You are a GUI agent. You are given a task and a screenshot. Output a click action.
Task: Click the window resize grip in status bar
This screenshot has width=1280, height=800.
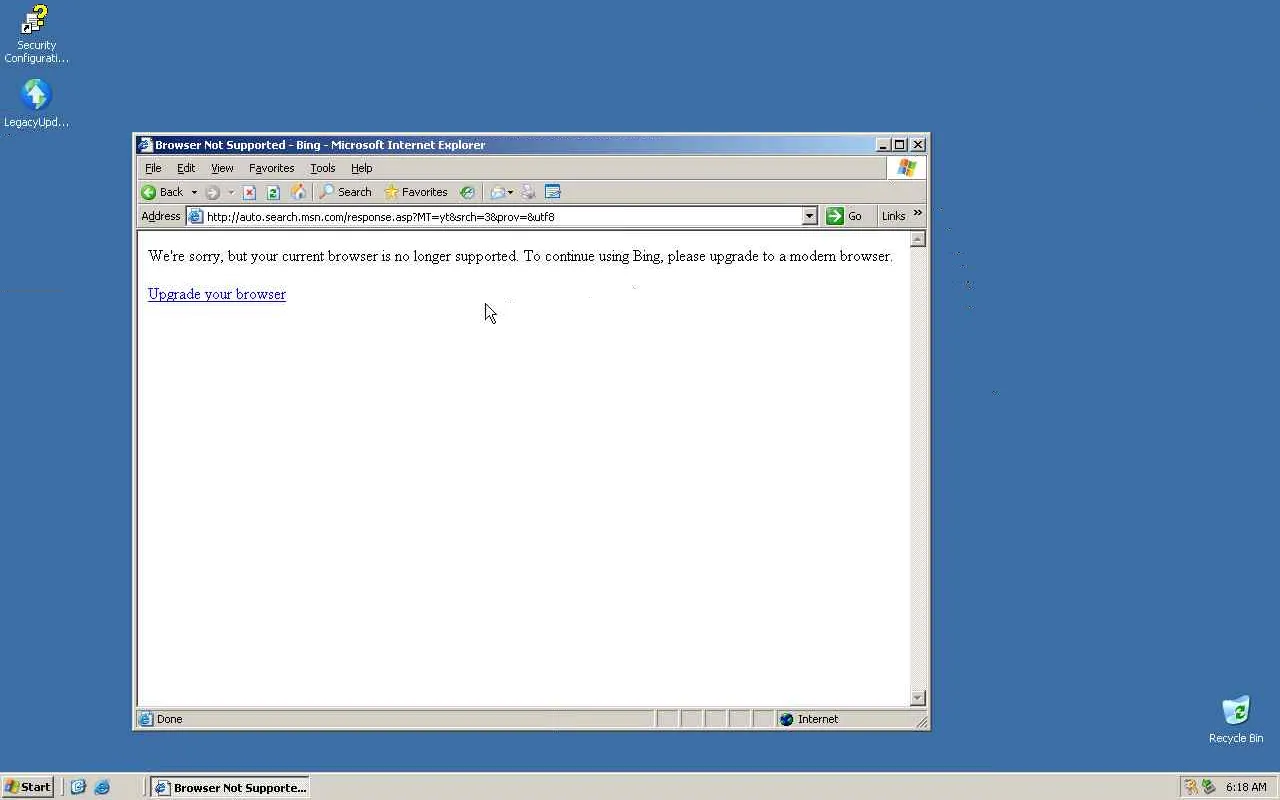(922, 721)
